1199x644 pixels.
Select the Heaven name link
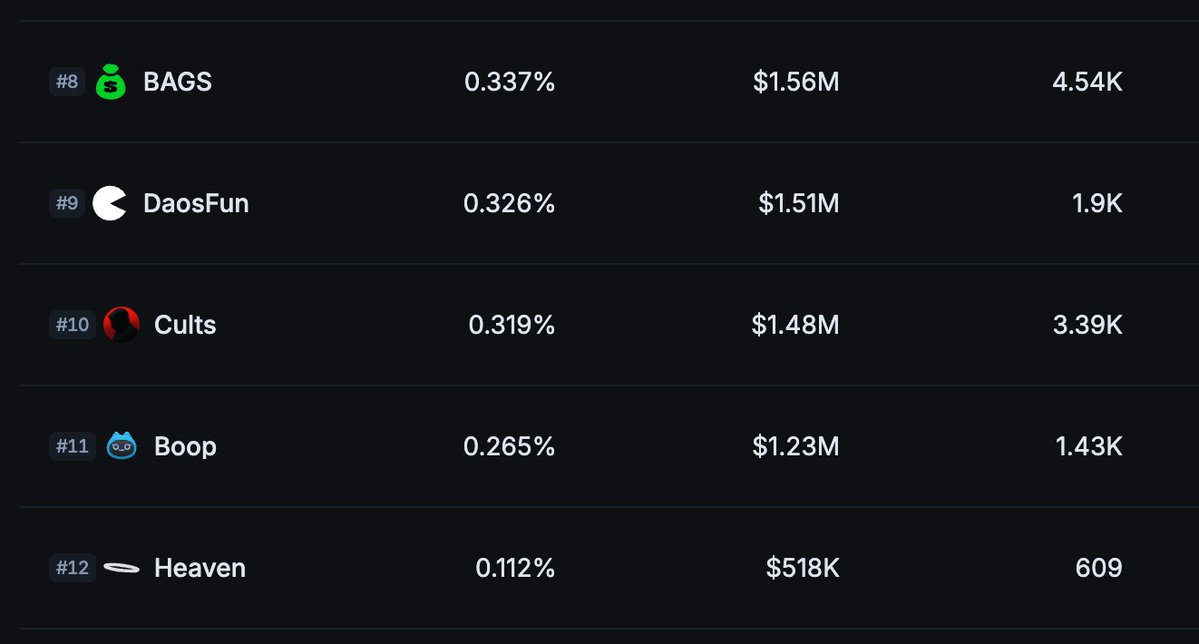point(200,568)
